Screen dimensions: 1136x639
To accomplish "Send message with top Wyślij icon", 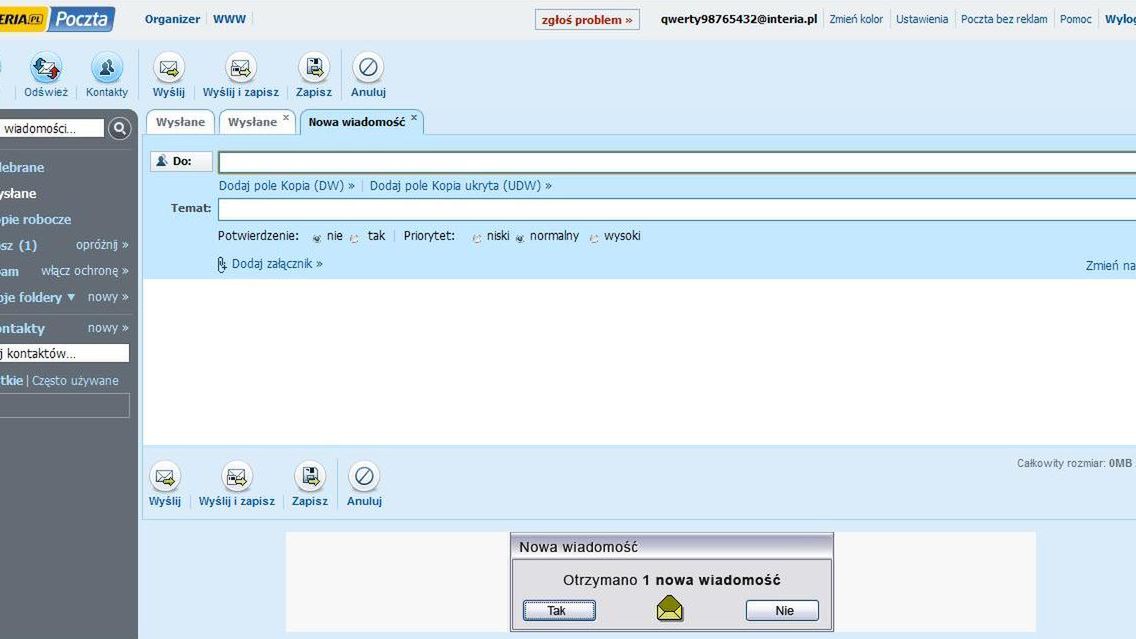I will (169, 68).
